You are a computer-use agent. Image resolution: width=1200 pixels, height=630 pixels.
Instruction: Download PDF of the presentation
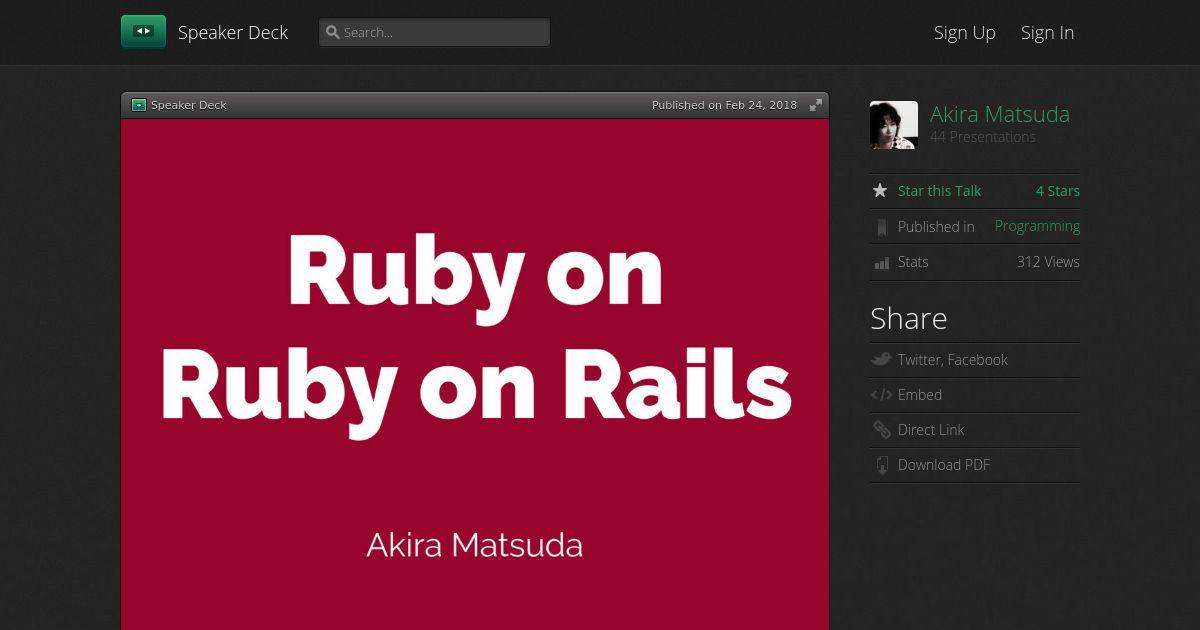point(944,465)
